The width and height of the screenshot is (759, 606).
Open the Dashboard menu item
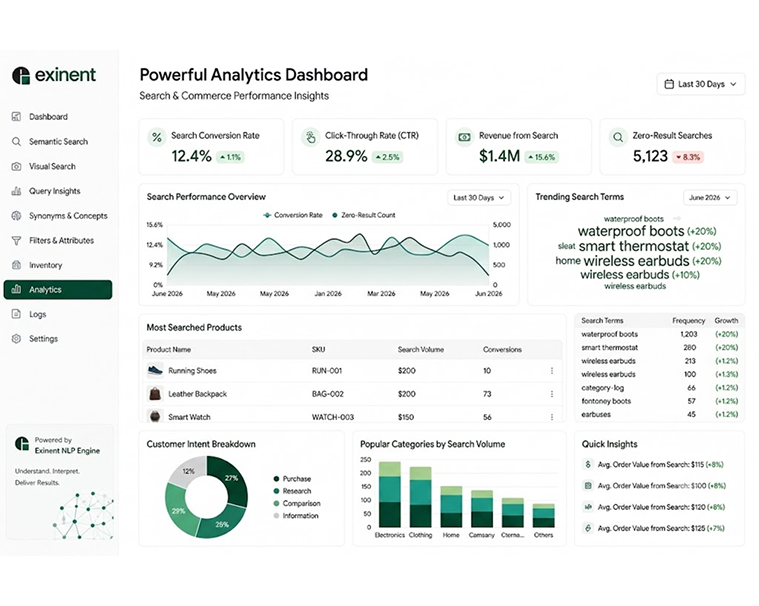[x=58, y=117]
